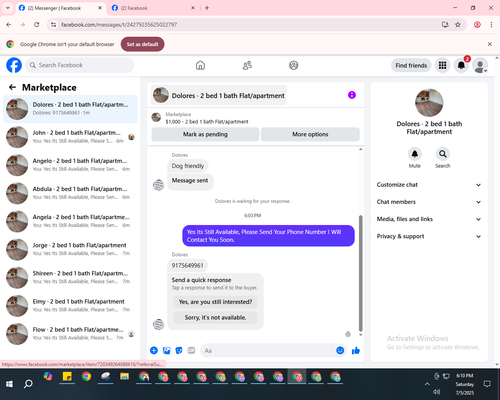This screenshot has width=500, height=400.
Task: Open Abdula's conversation in the list
Action: click(70, 193)
